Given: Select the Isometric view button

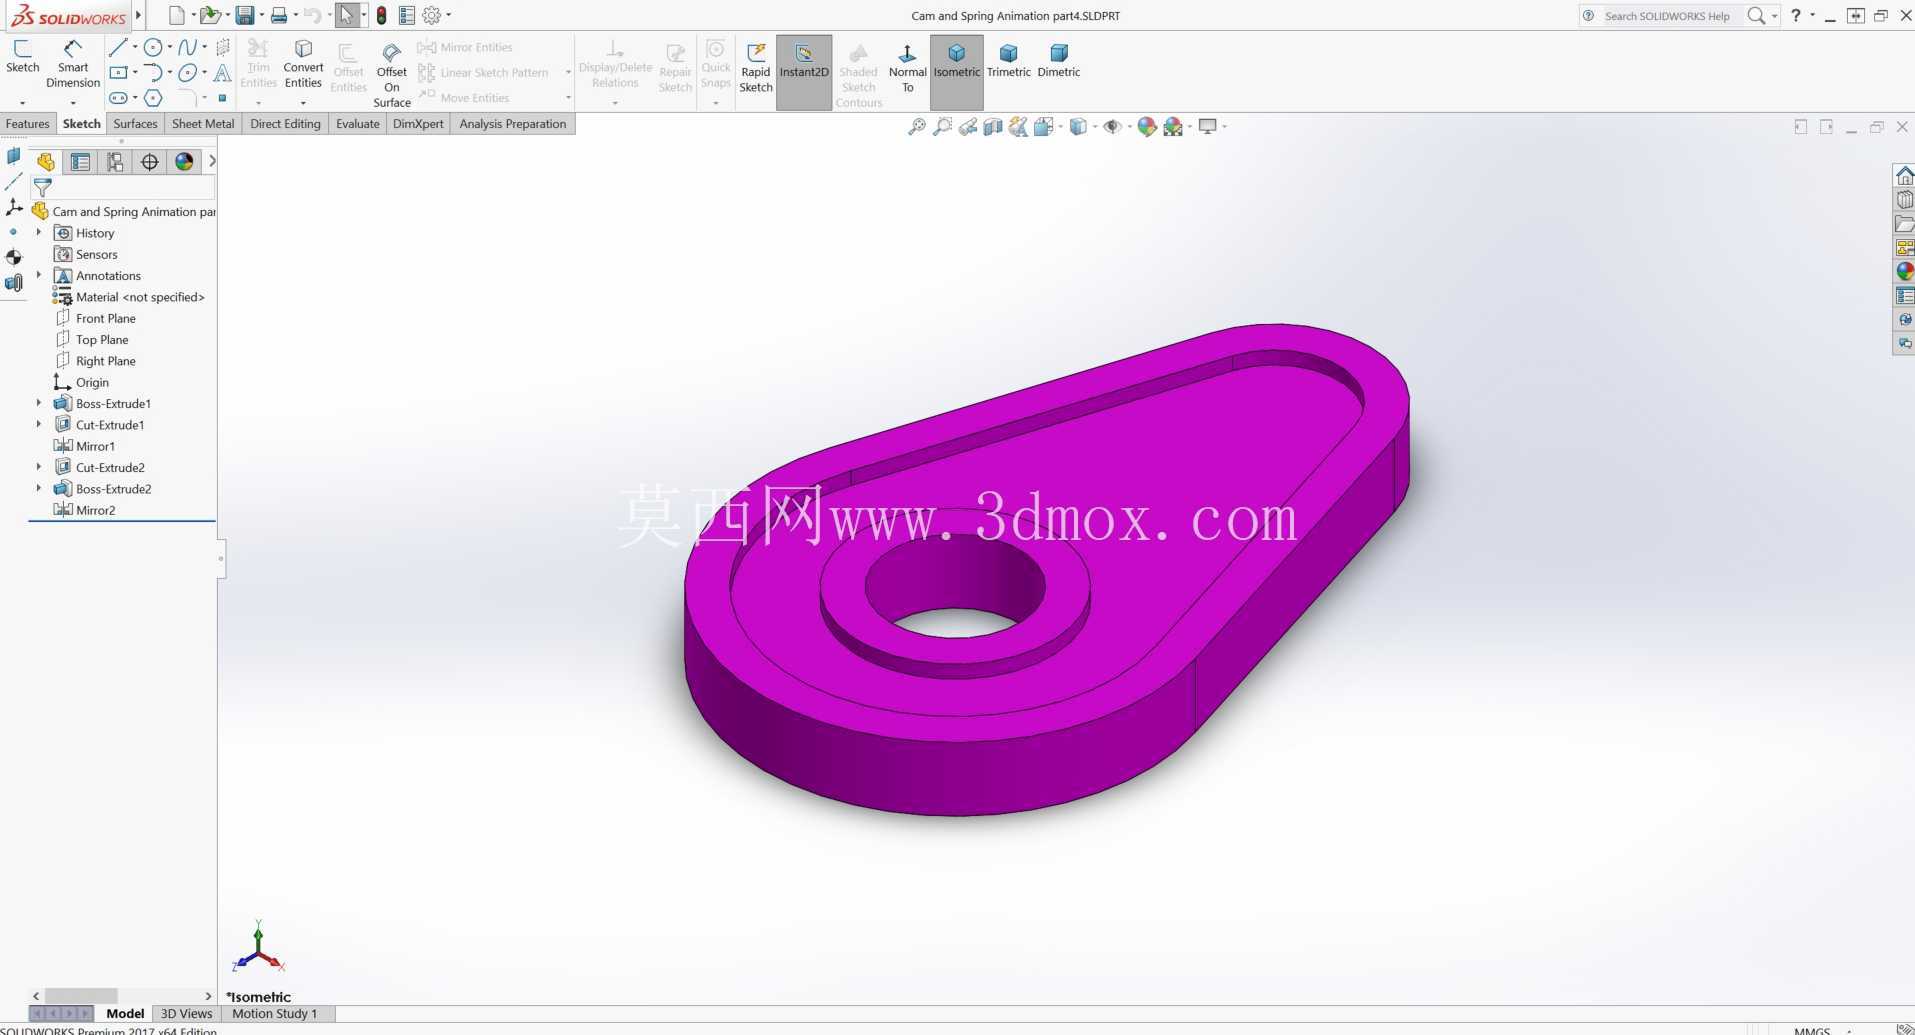Looking at the screenshot, I should pyautogui.click(x=957, y=72).
